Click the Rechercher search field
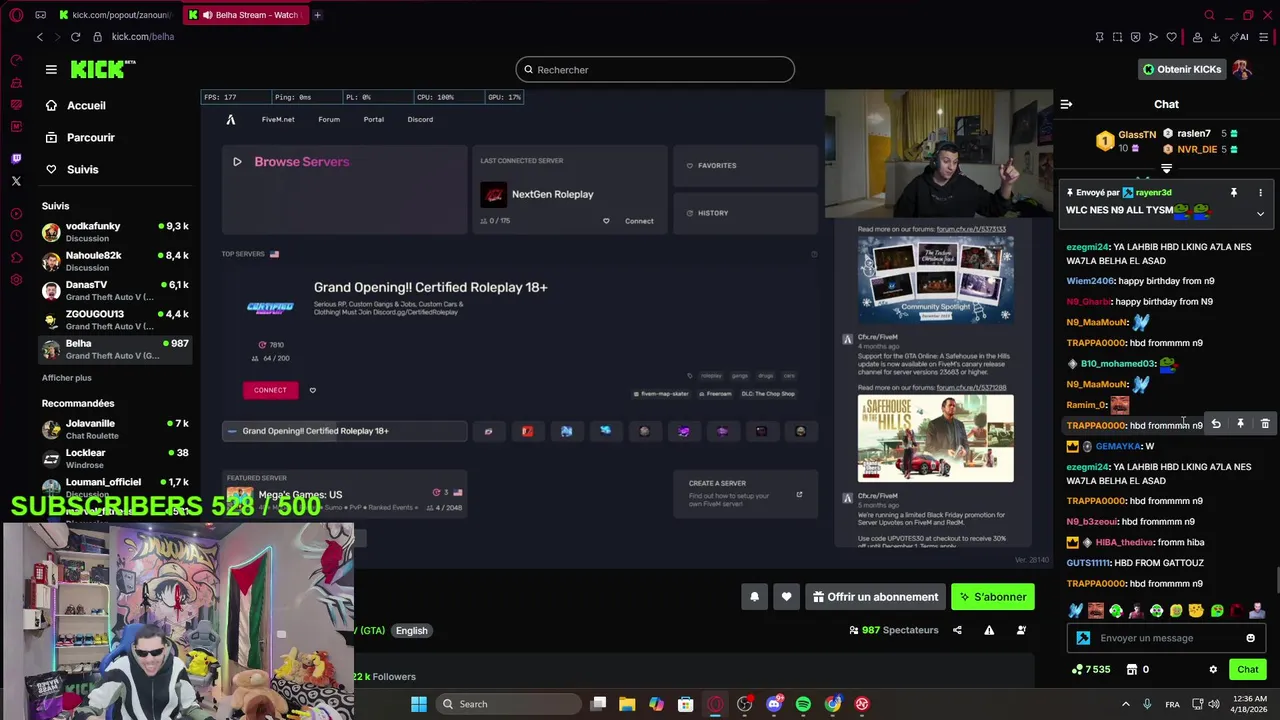This screenshot has width=1280, height=720. click(655, 70)
